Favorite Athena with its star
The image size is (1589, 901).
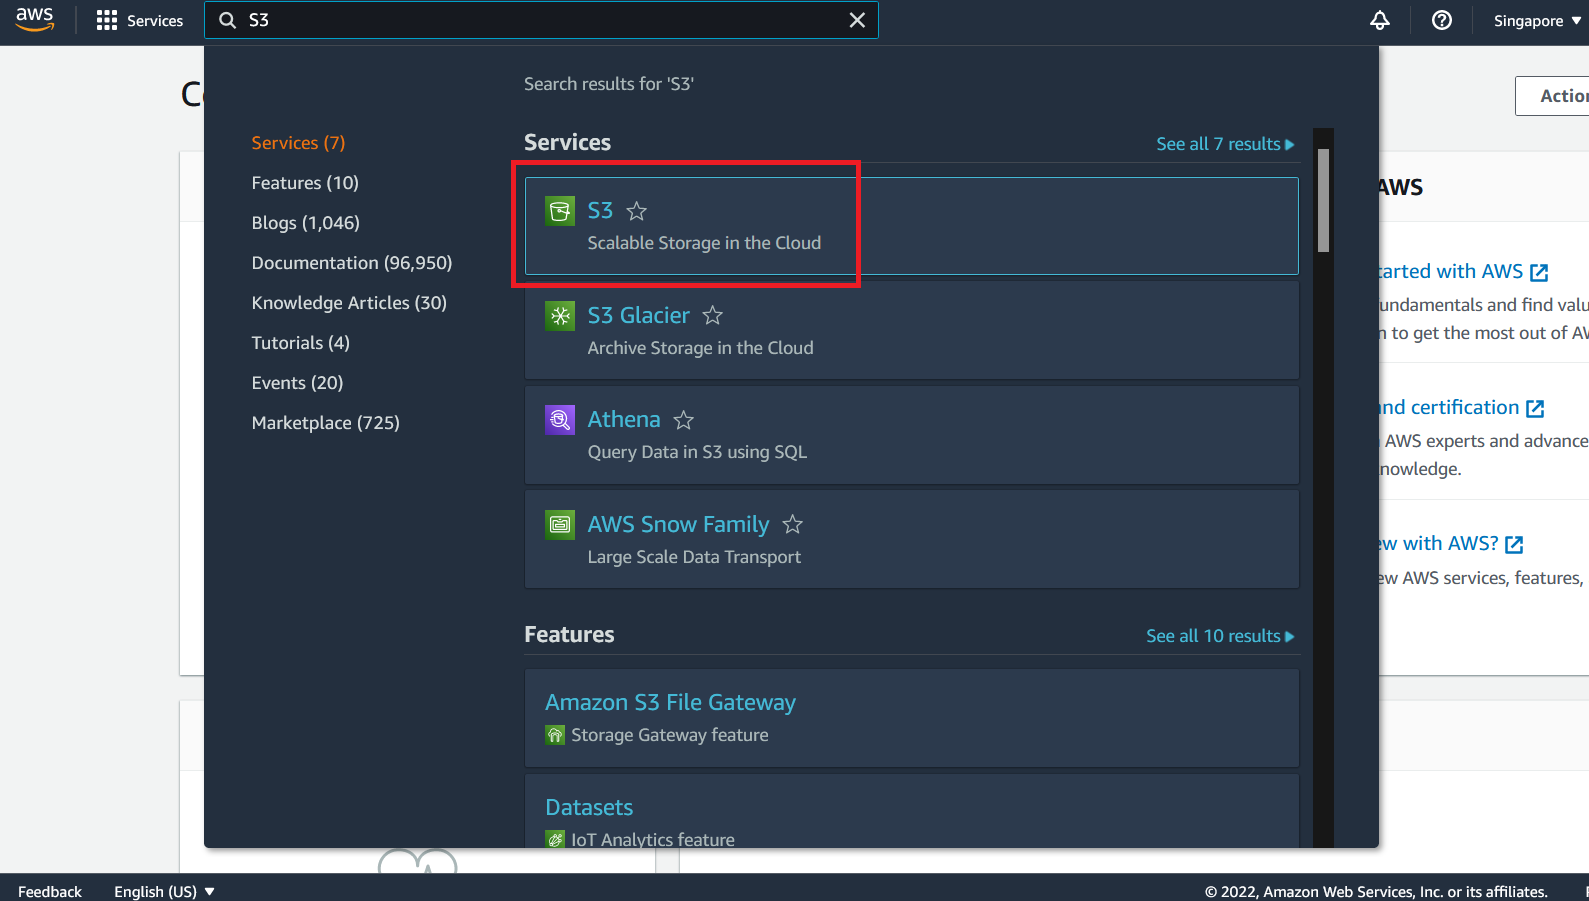[684, 420]
